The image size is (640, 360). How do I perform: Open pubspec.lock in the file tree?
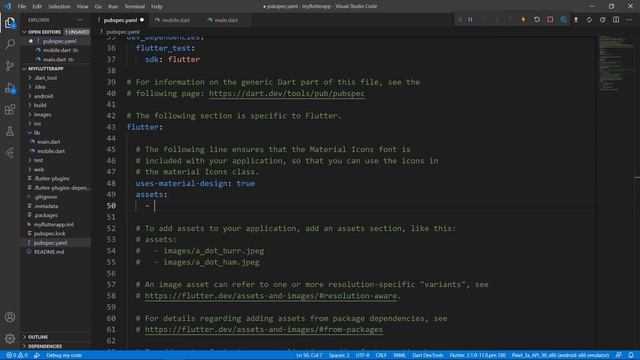pyautogui.click(x=49, y=233)
